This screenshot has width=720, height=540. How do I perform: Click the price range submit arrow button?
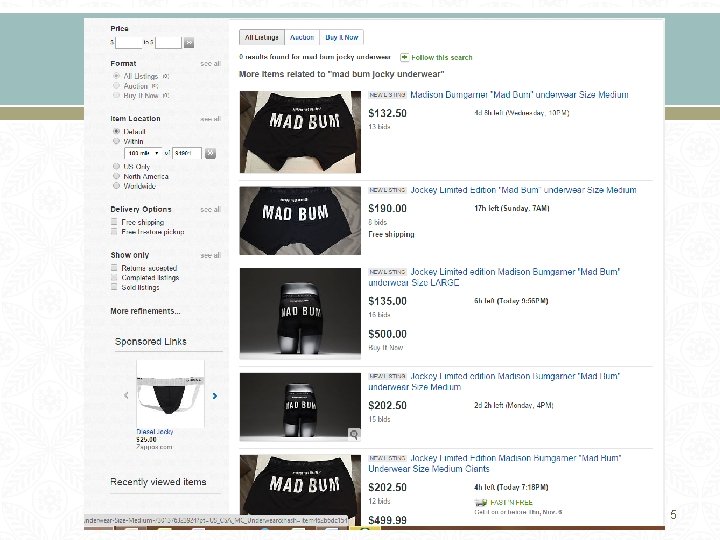189,43
